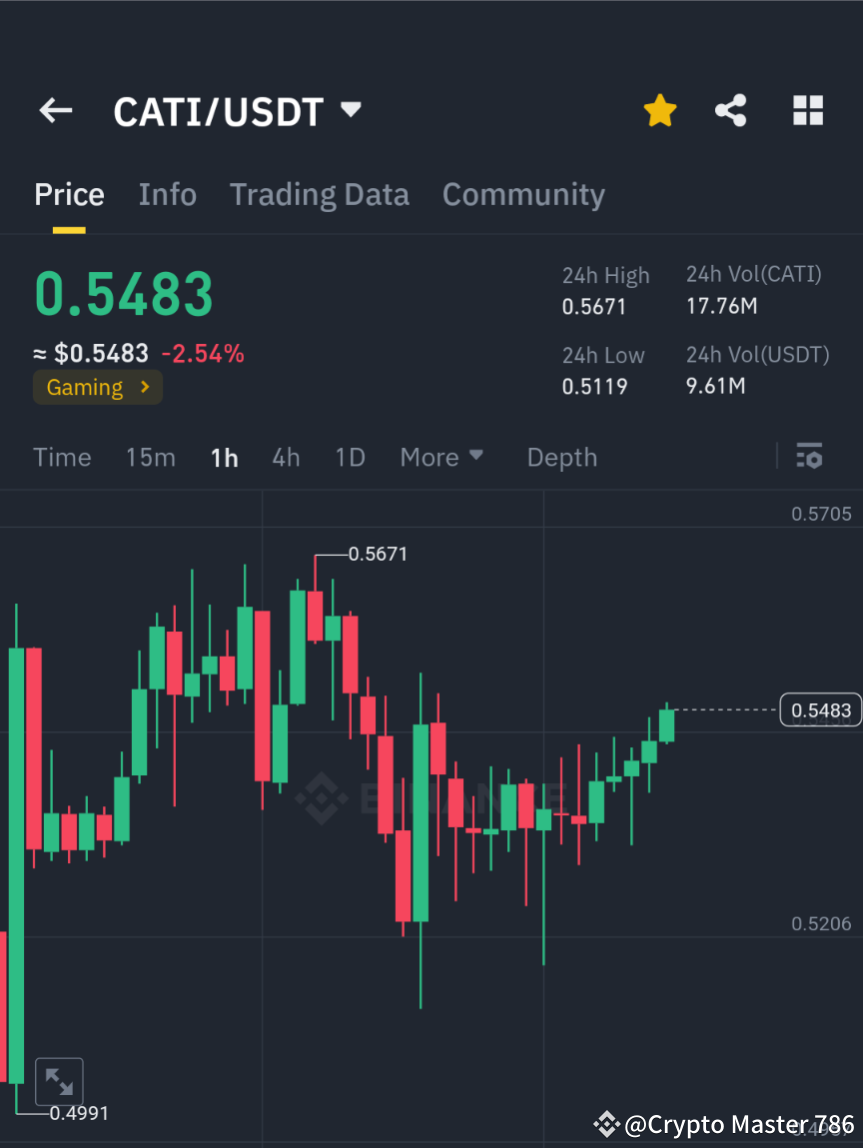Screen dimensions: 863x1148
Task: Tap the 0.5483 current price label
Action: click(820, 710)
